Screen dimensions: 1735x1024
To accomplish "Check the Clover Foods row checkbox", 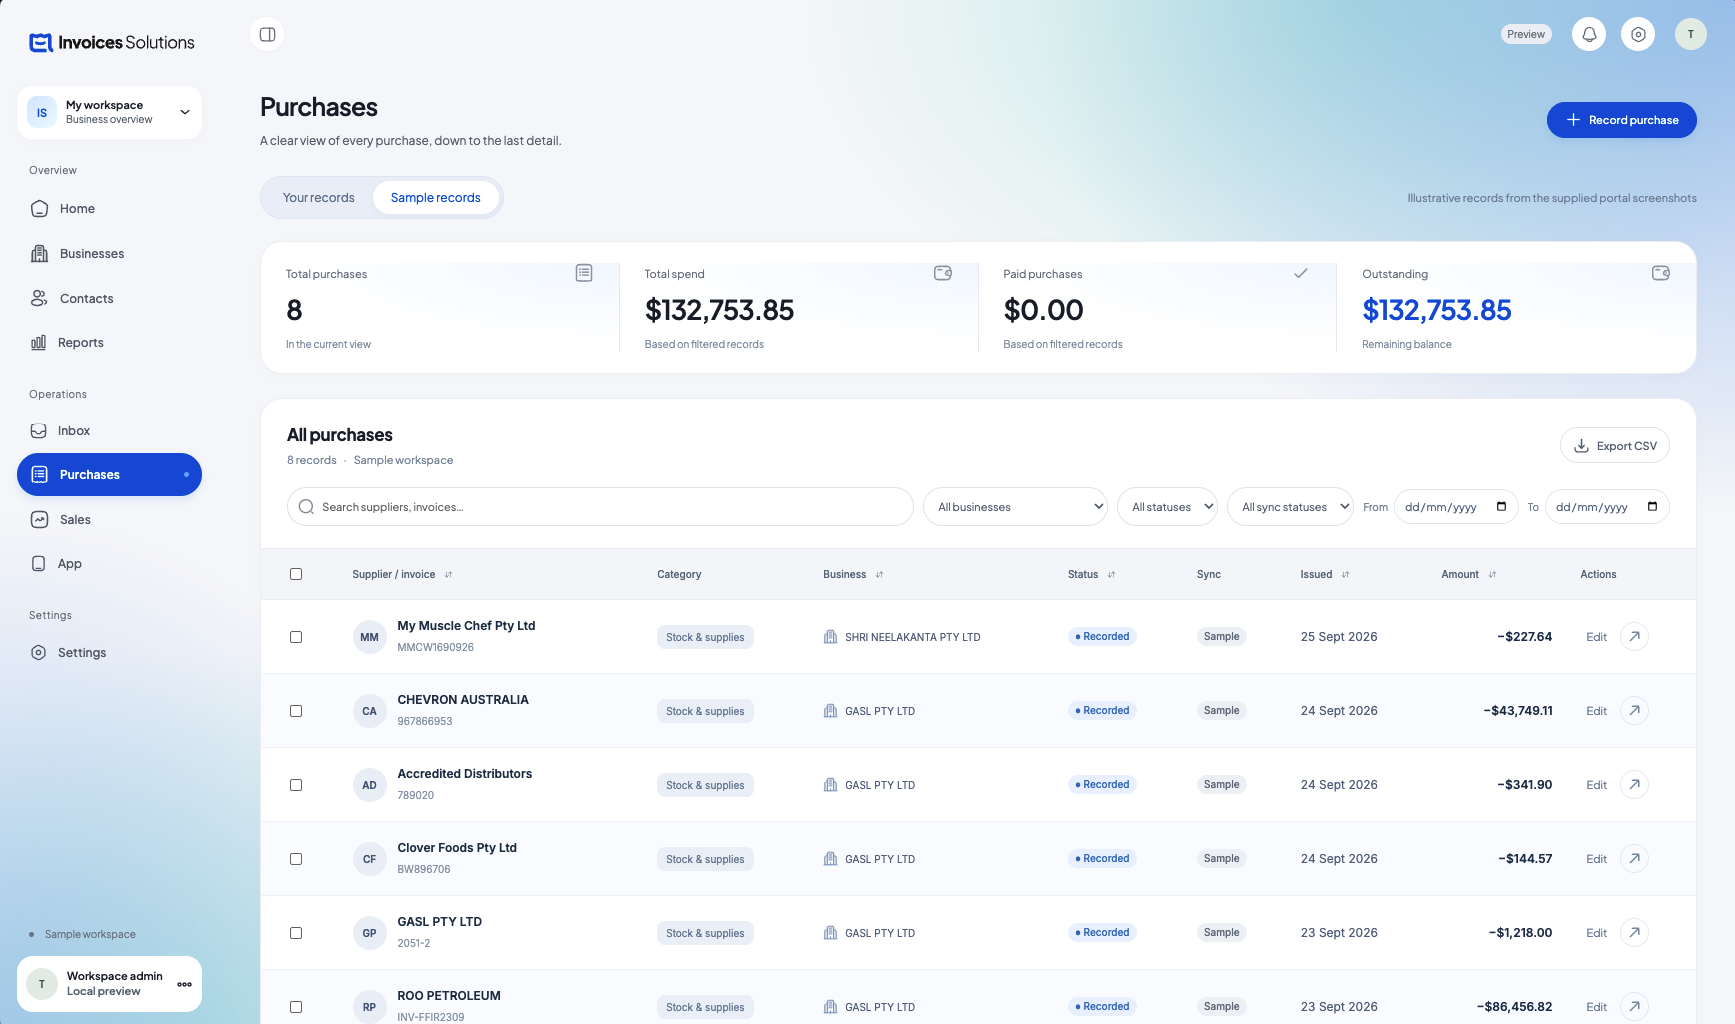I will point(296,859).
